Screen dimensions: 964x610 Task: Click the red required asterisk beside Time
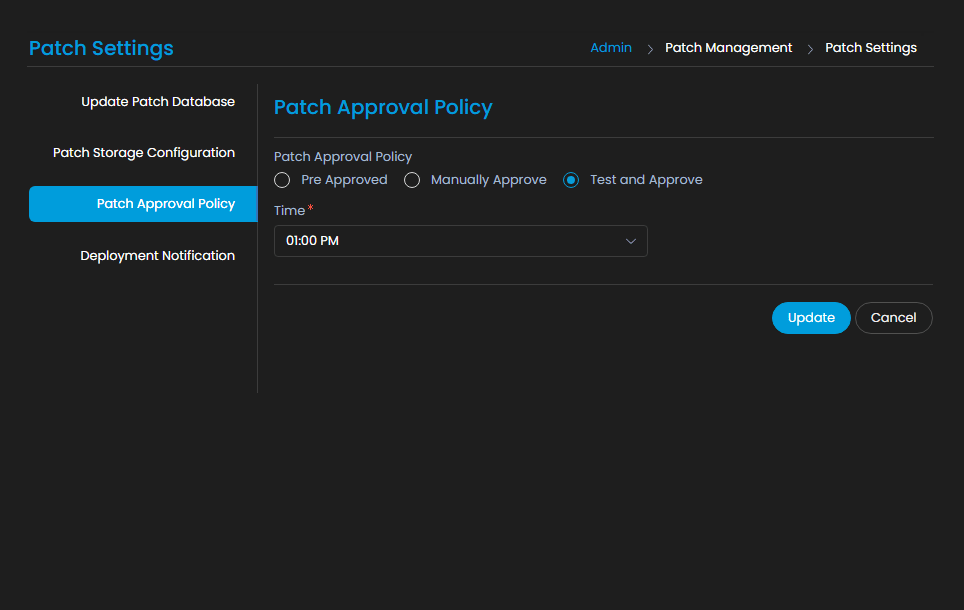311,208
